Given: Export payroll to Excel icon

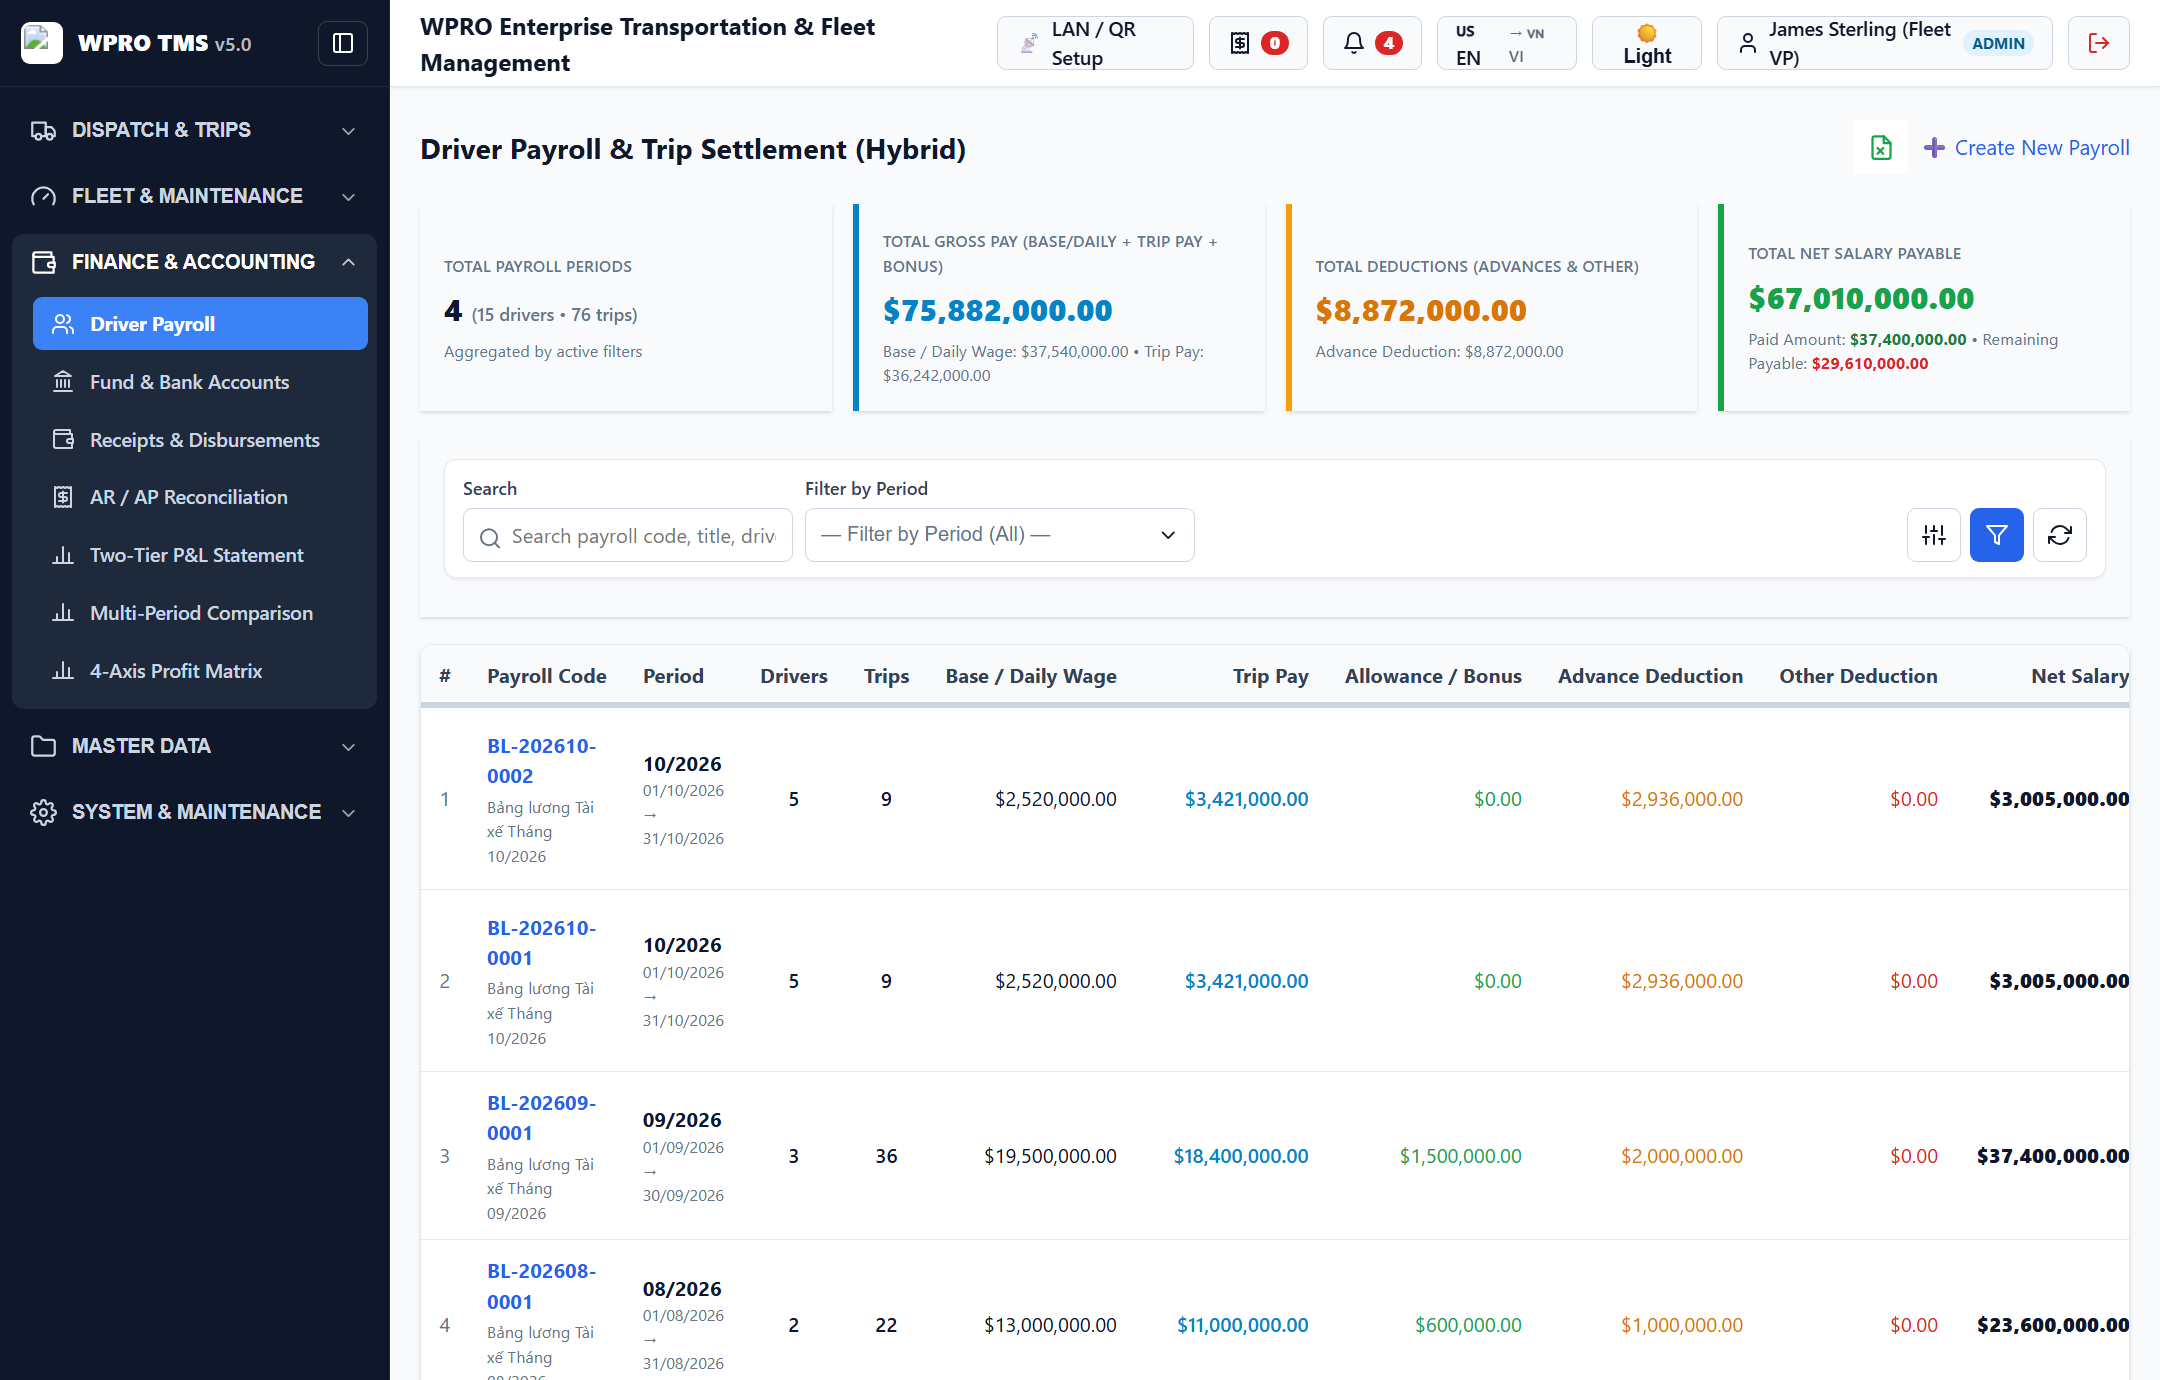Looking at the screenshot, I should tap(1881, 148).
